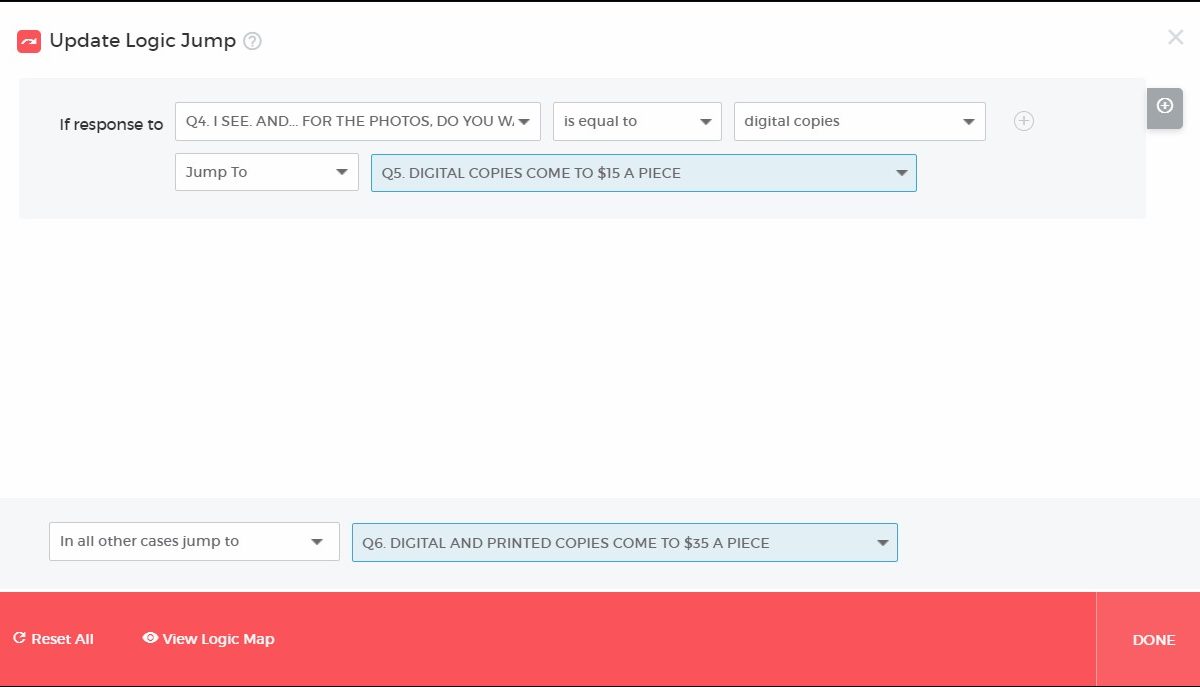Click the Reset All circular arrow icon

[x=19, y=638]
